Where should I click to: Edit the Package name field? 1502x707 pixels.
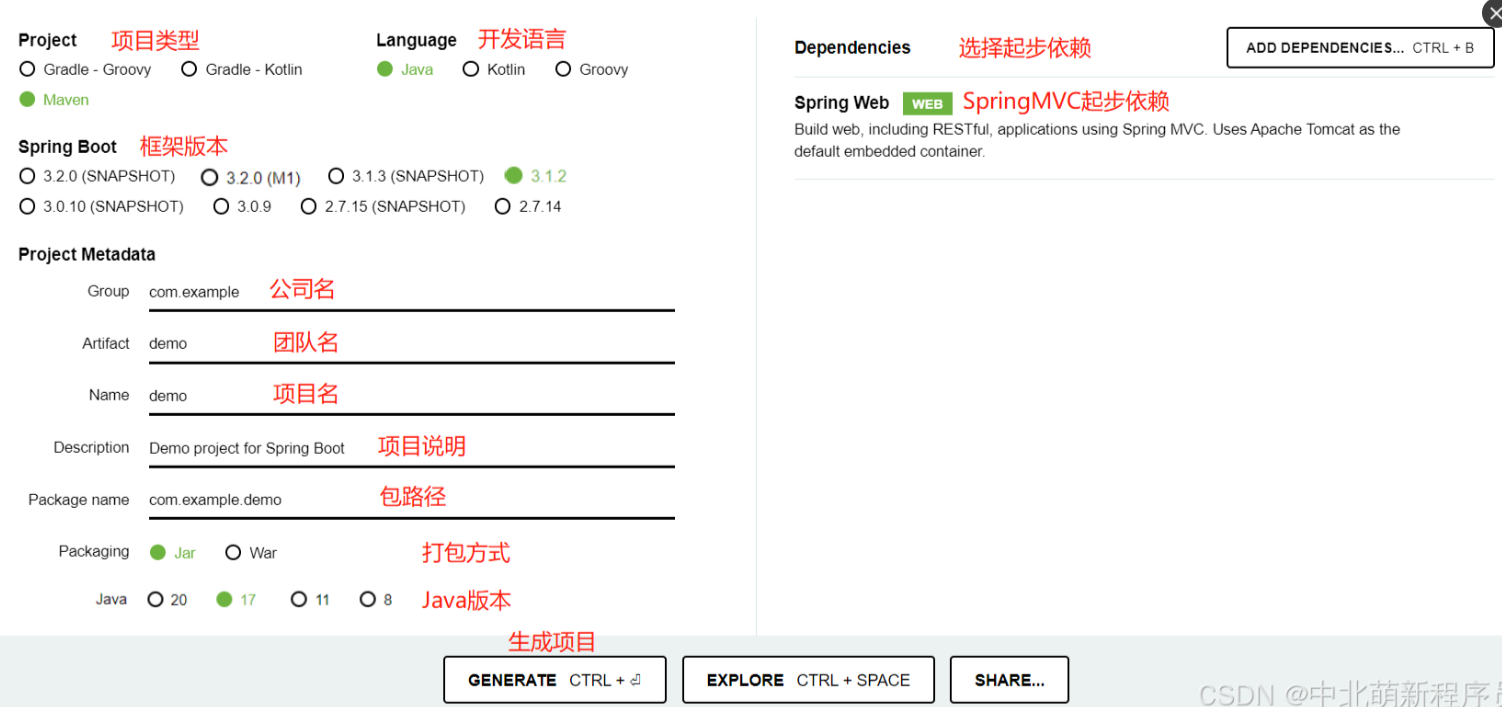pyautogui.click(x=411, y=500)
